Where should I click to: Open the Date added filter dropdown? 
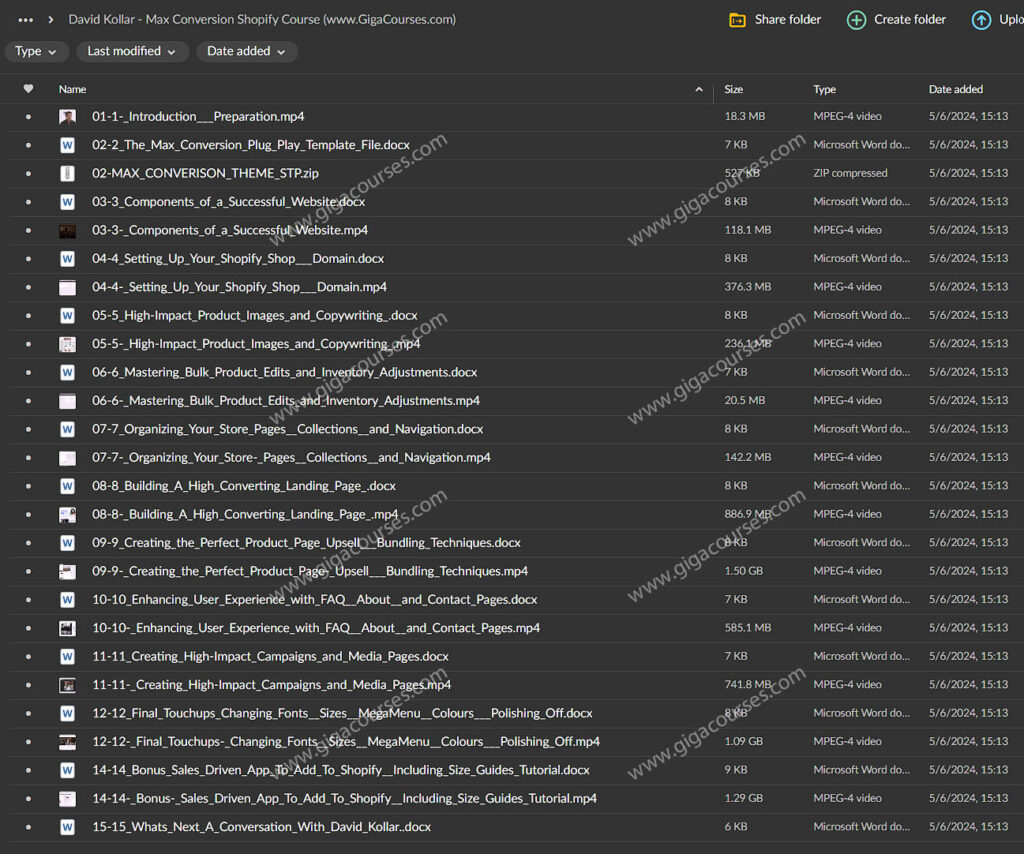point(246,51)
